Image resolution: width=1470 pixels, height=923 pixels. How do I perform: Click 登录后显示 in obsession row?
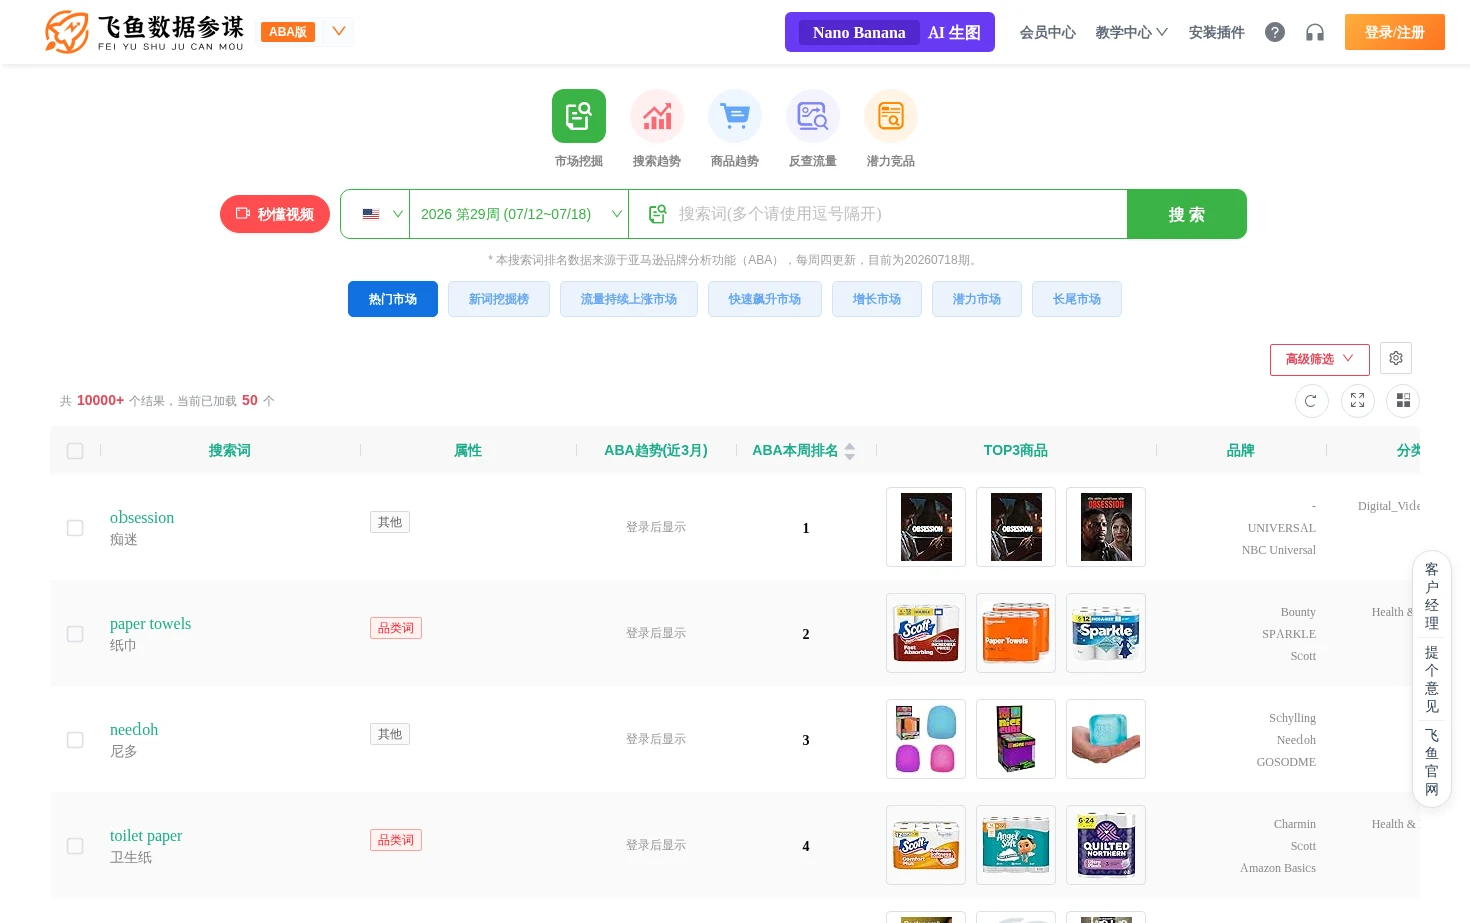click(656, 527)
